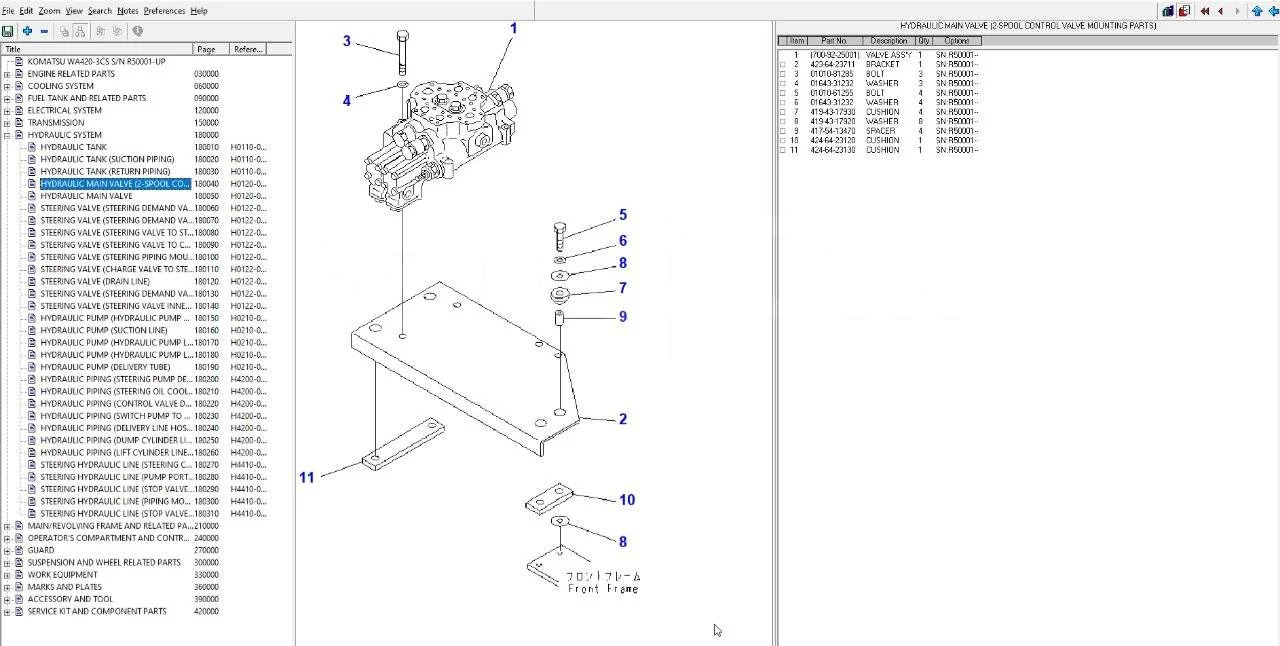Viewport: 1280px width, 646px height.
Task: Select STEERING VALVE (DRAIN LINE) row
Action: click(x=95, y=282)
